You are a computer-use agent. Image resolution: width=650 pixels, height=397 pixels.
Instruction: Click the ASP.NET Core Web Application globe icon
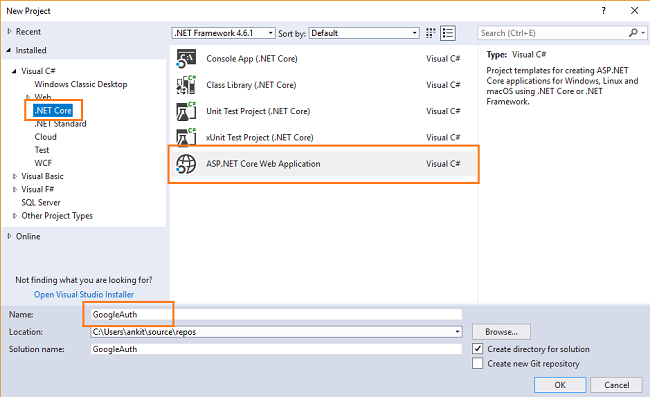point(186,164)
